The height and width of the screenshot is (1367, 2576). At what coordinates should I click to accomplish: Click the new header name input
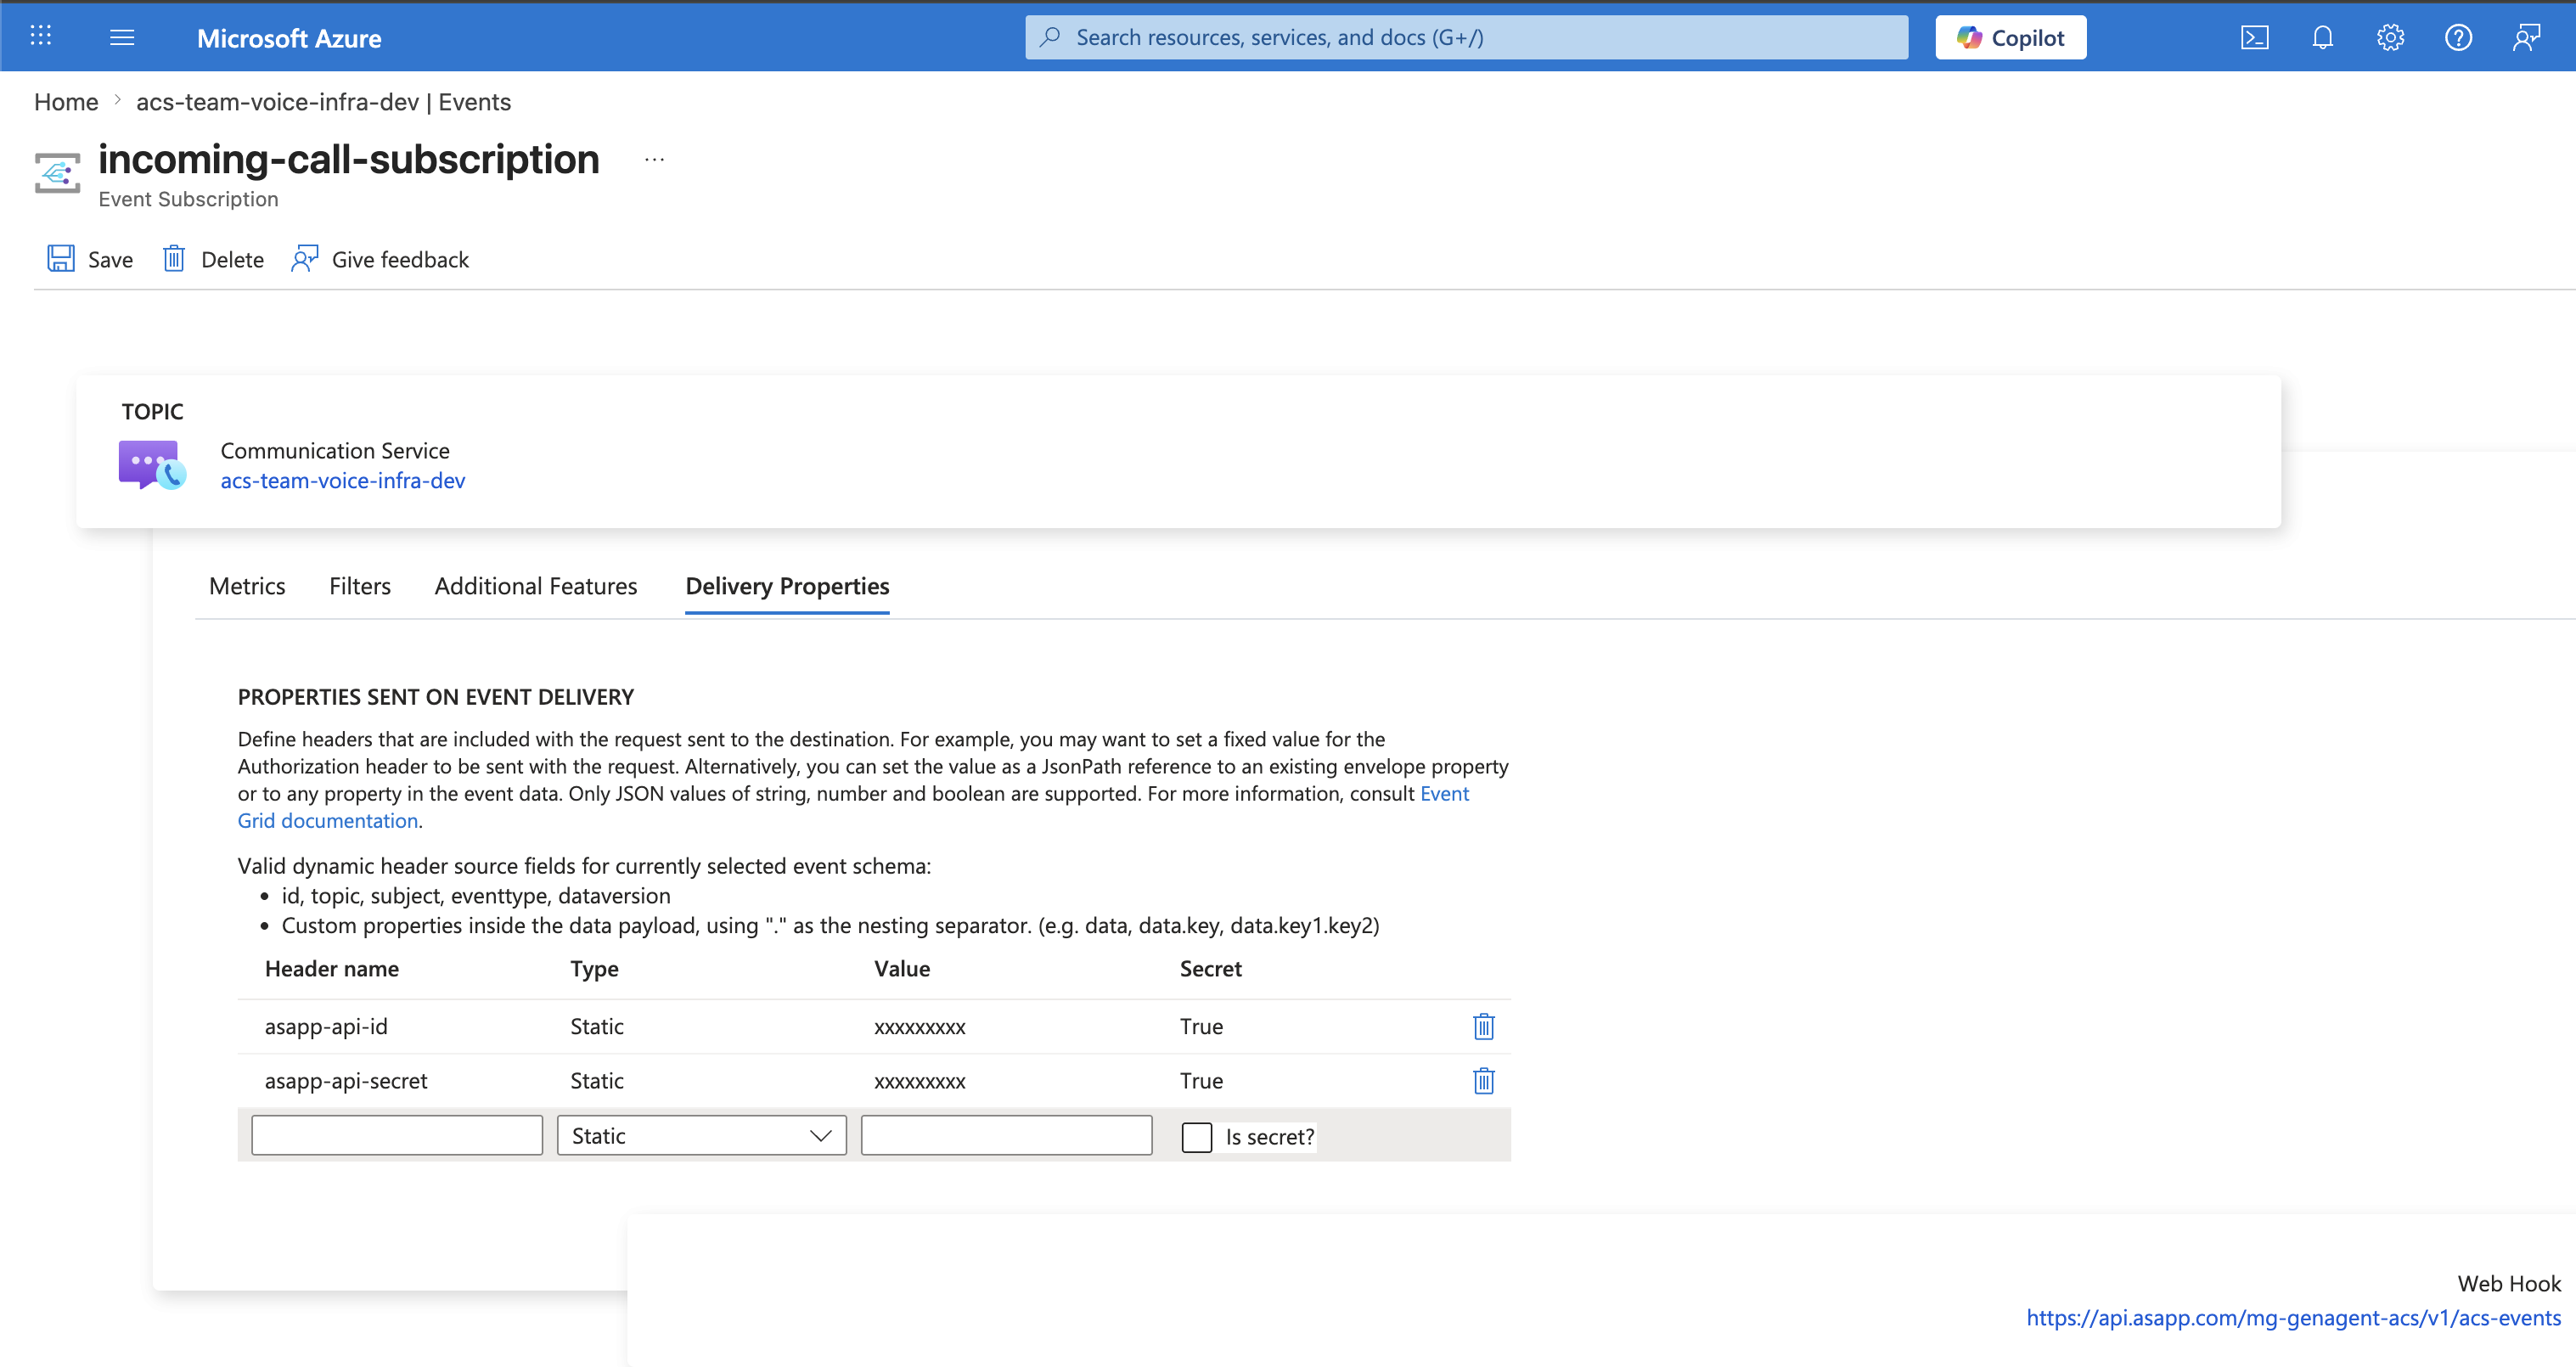pyautogui.click(x=397, y=1136)
